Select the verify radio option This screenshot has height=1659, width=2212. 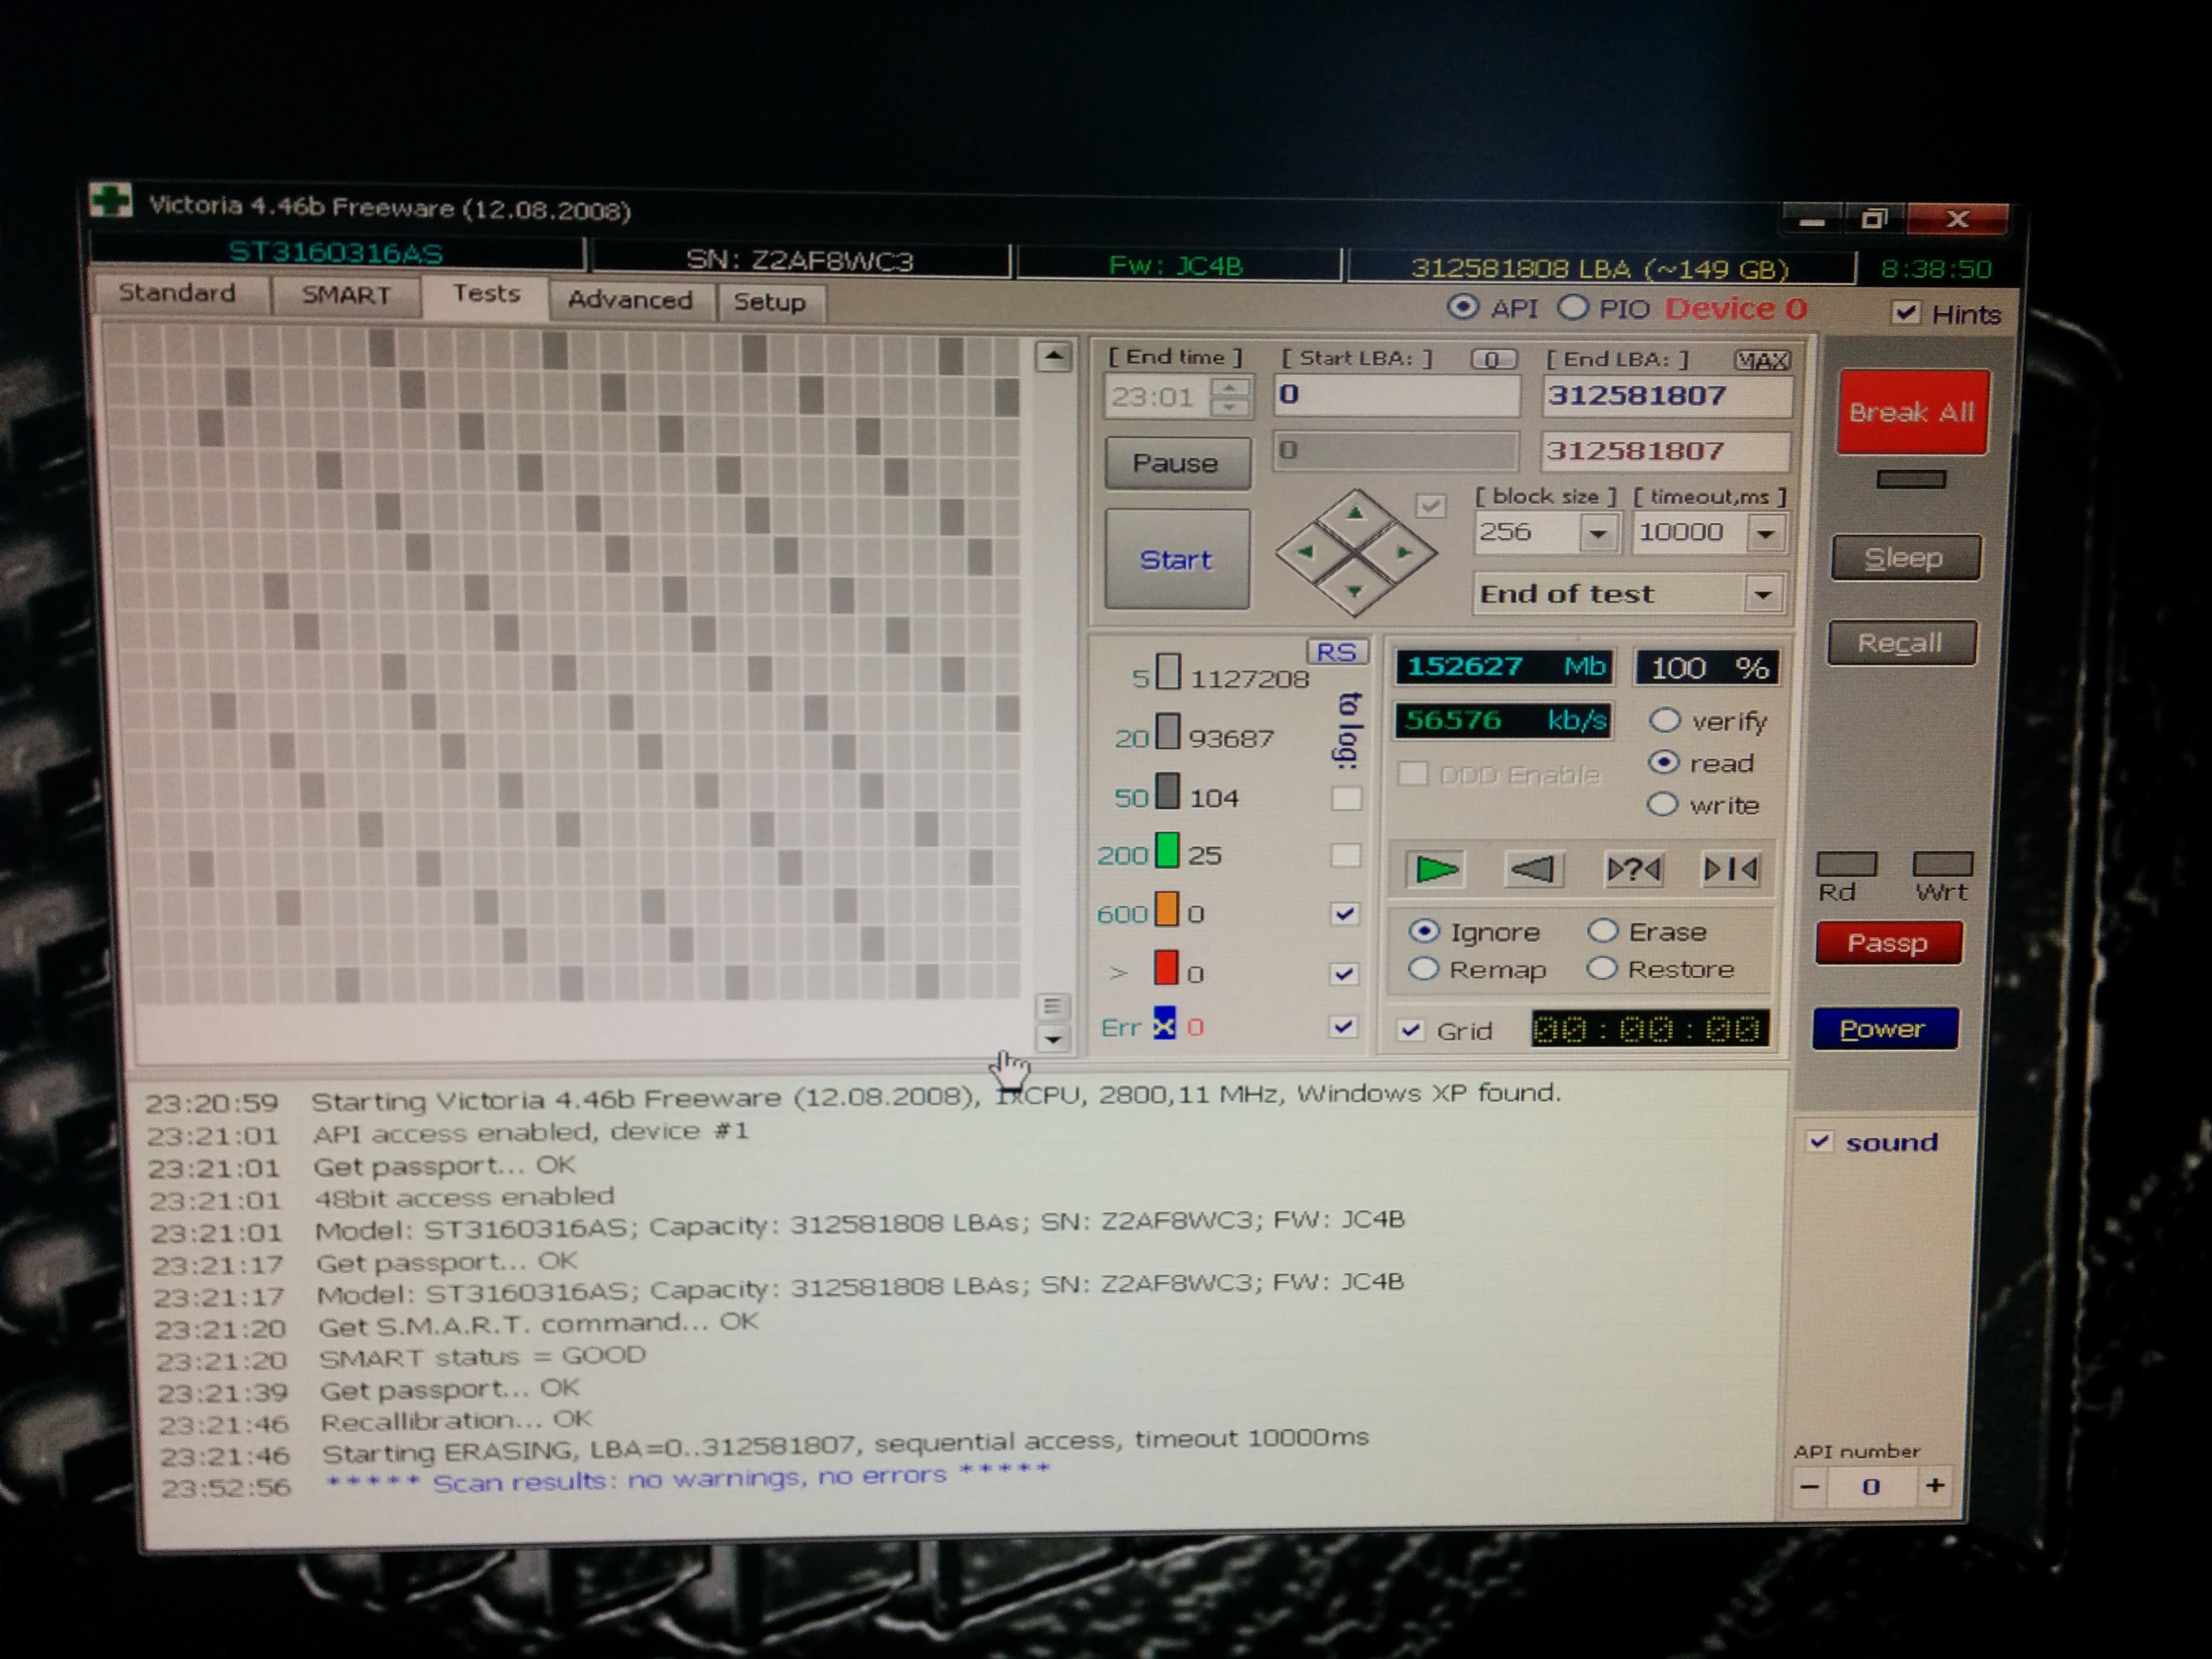[1664, 720]
